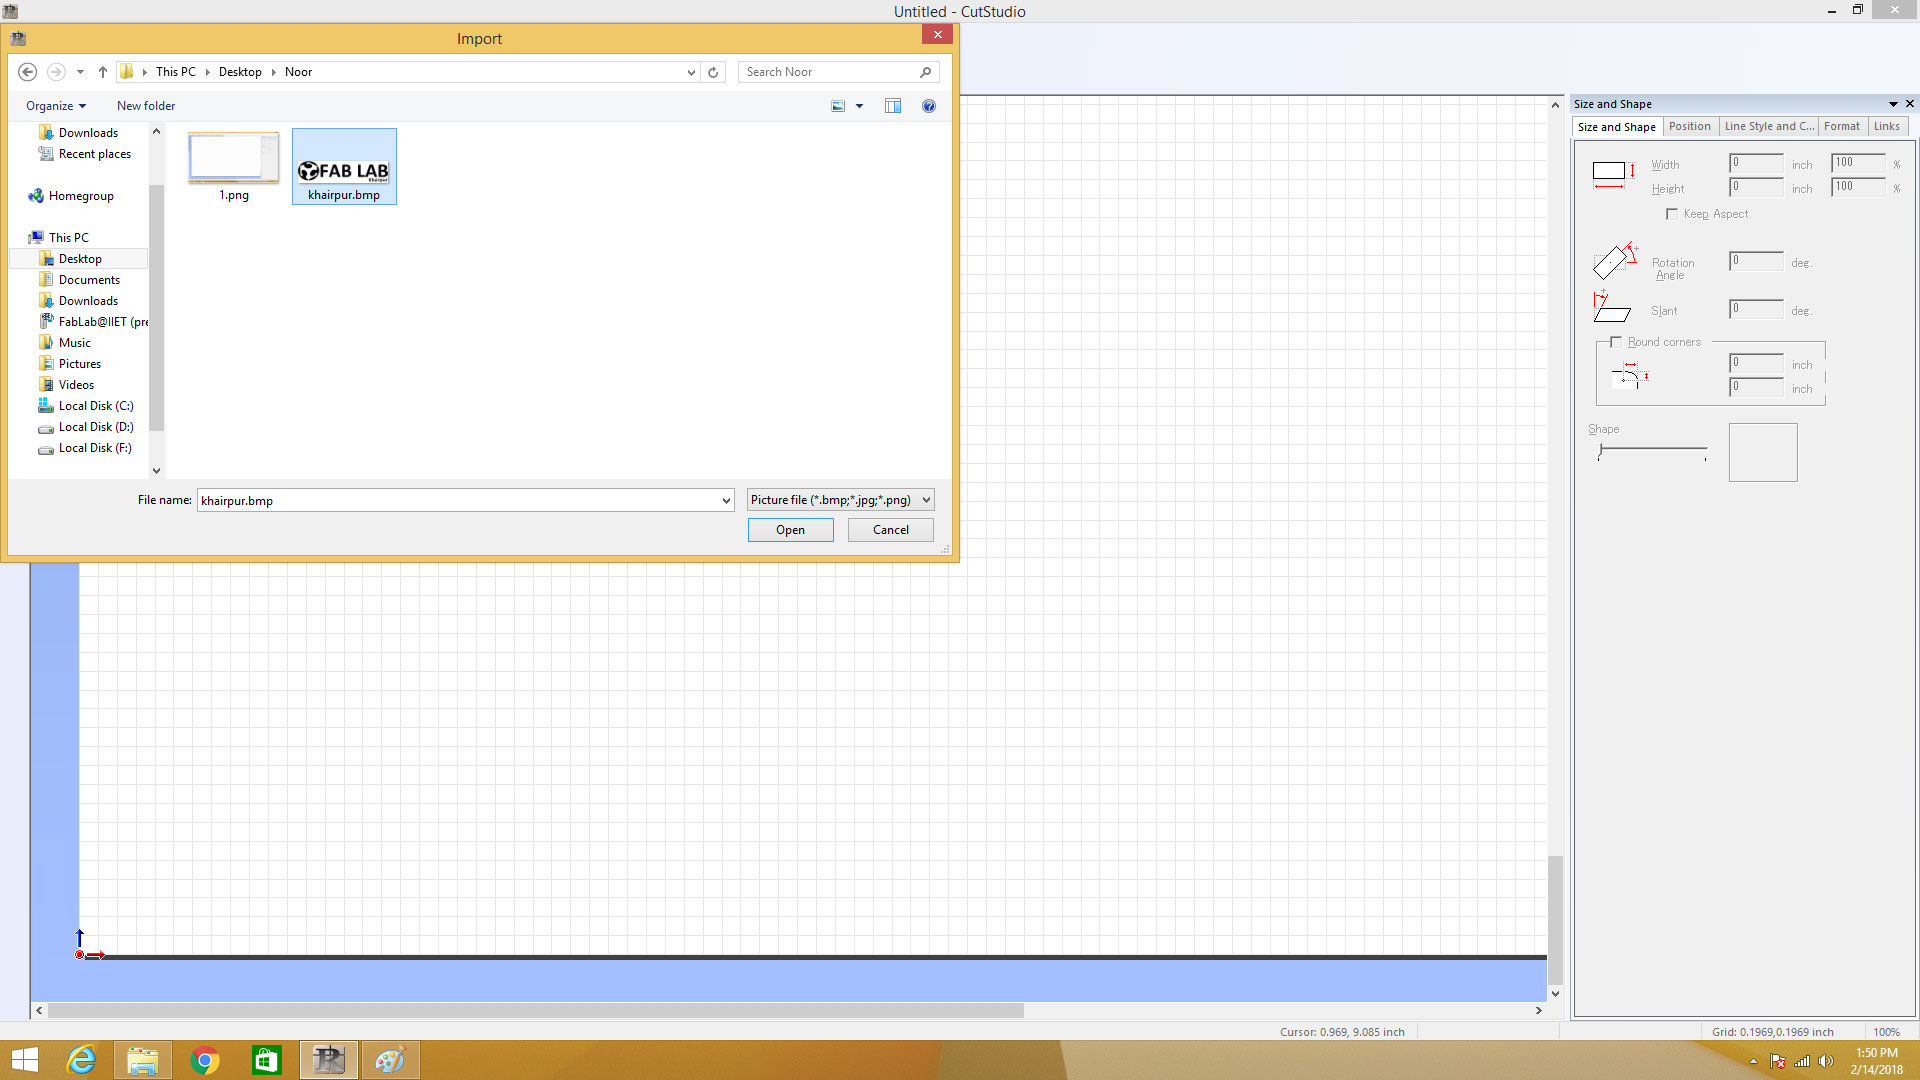Go back in the Import dialog
Screen dimensions: 1920x1080
(28, 72)
